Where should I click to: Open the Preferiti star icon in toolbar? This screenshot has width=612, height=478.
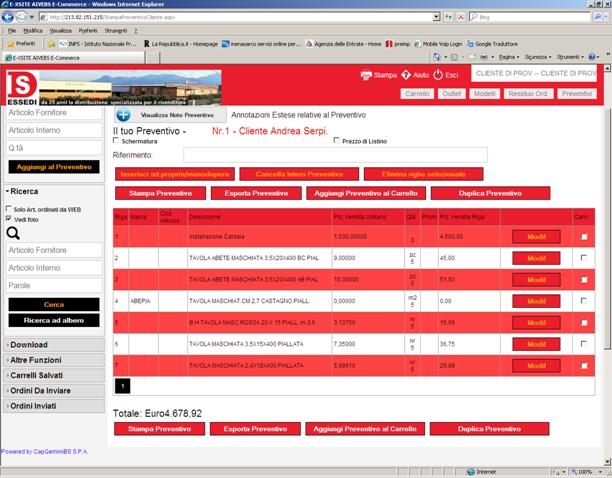pyautogui.click(x=10, y=44)
